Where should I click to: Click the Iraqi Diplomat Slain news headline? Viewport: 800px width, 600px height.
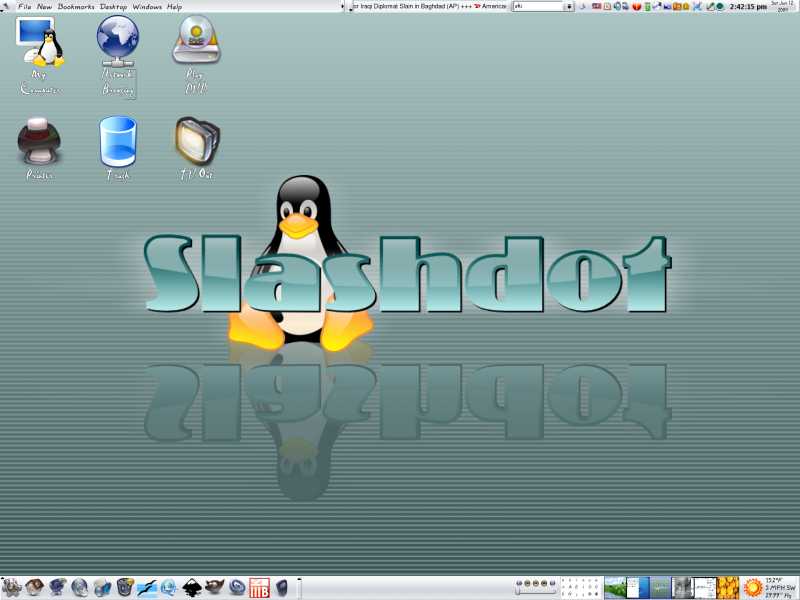[406, 6]
